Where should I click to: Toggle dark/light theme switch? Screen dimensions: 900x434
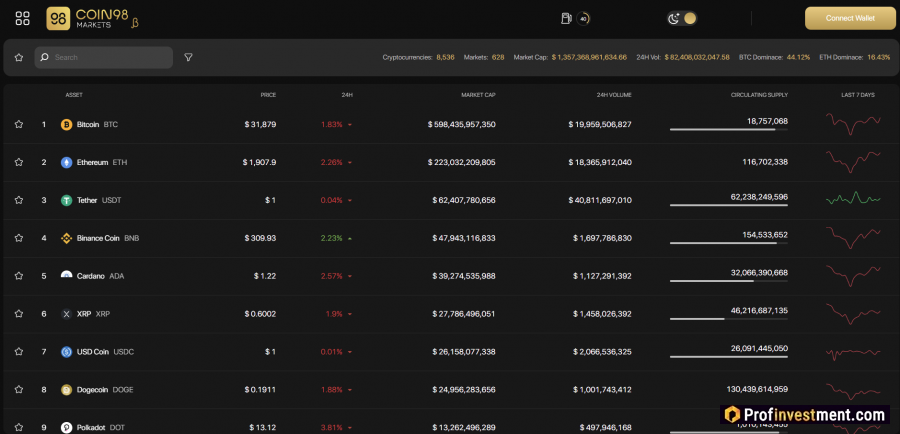(x=682, y=18)
